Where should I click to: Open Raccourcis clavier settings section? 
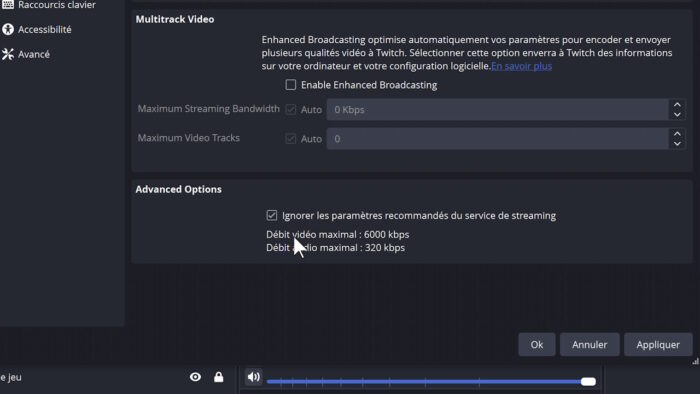point(57,5)
